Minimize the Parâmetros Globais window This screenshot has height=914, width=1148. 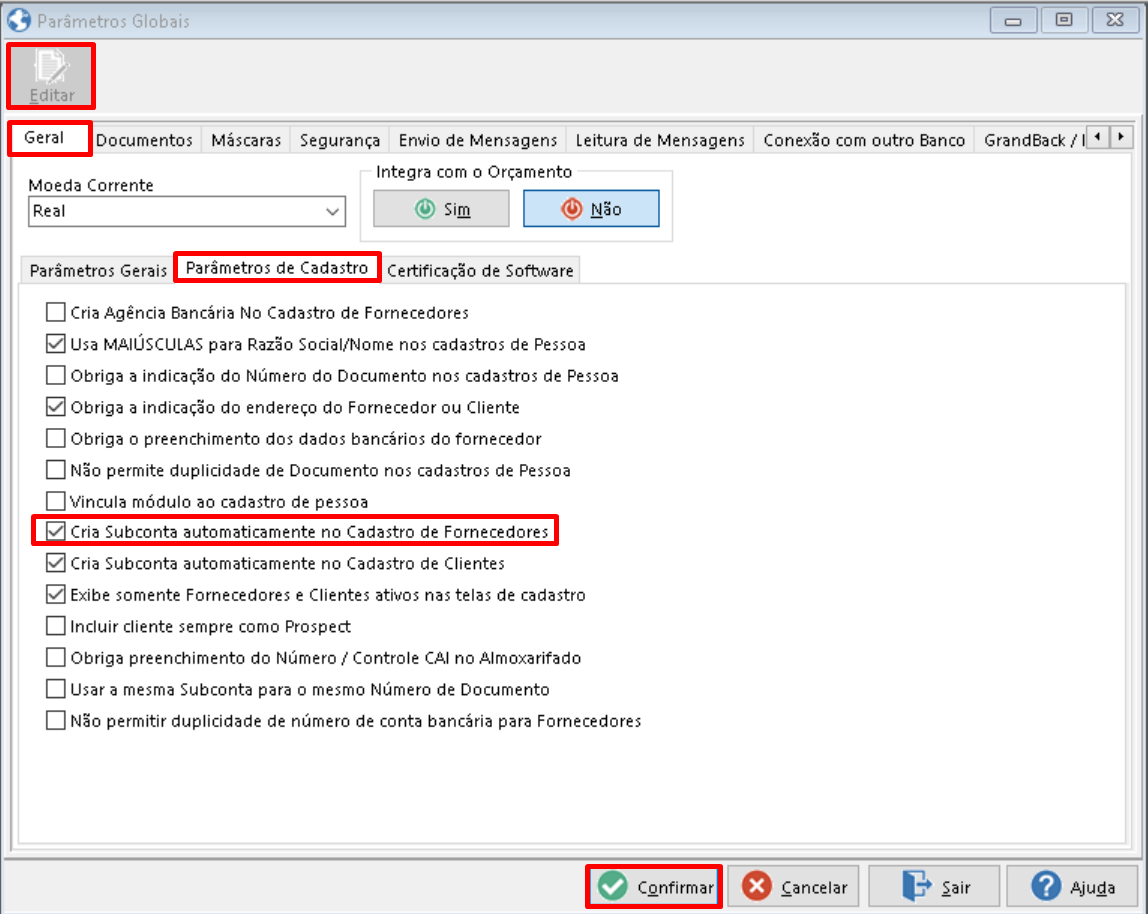click(x=1013, y=21)
